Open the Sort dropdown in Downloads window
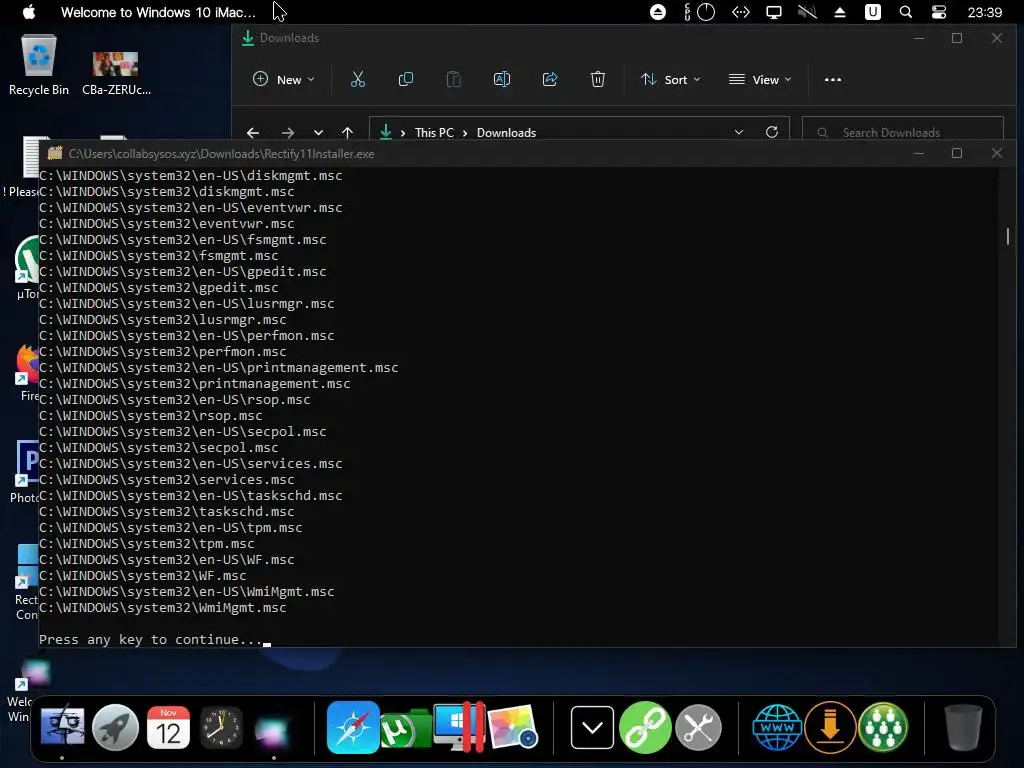 670,80
